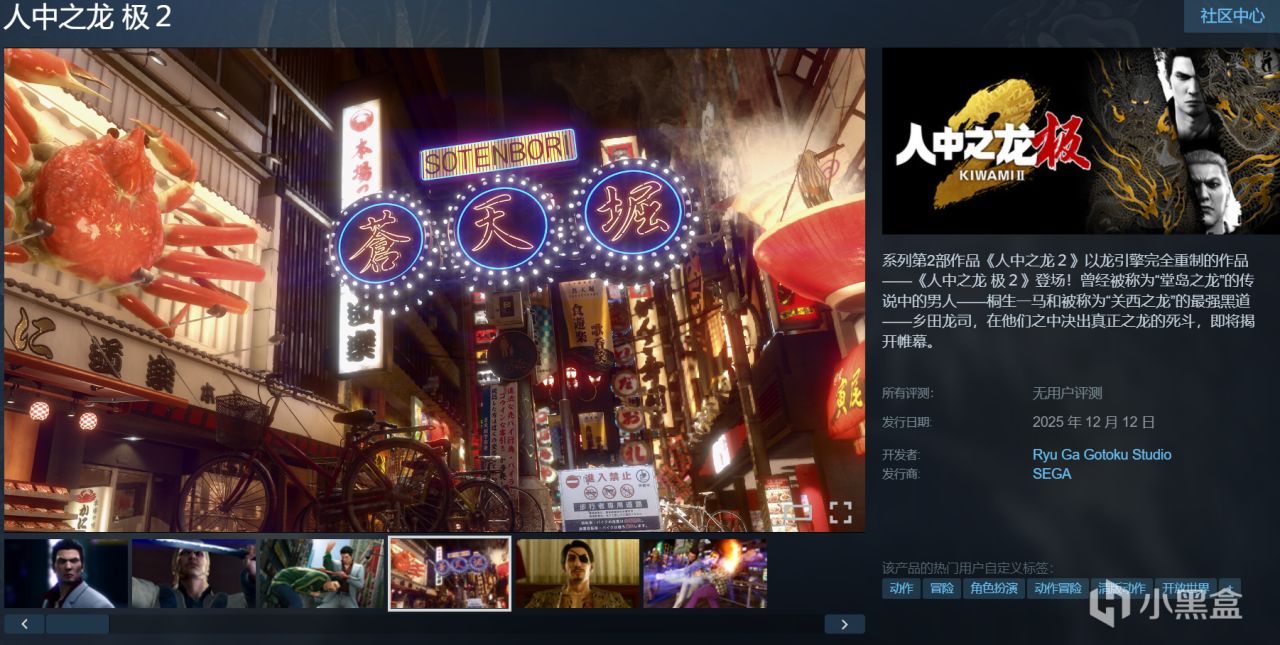Click the release date 2025 年 12 月 12 日
Viewport: 1280px width, 645px height.
coord(1094,422)
